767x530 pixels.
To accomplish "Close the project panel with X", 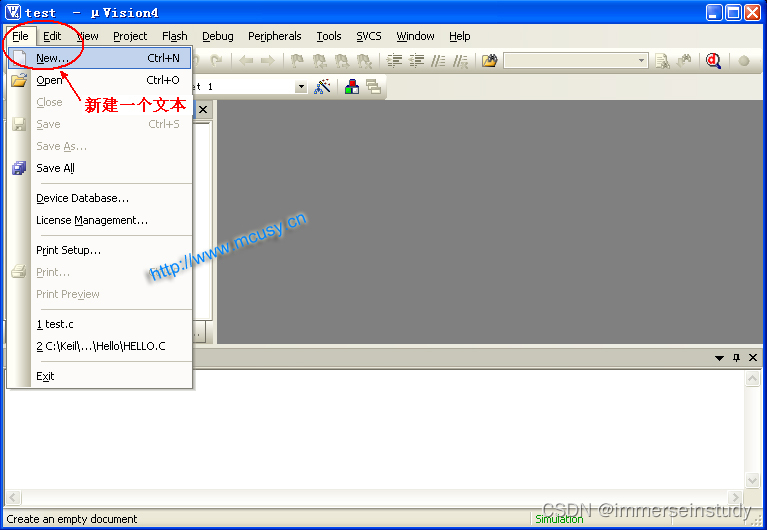I will pos(203,110).
